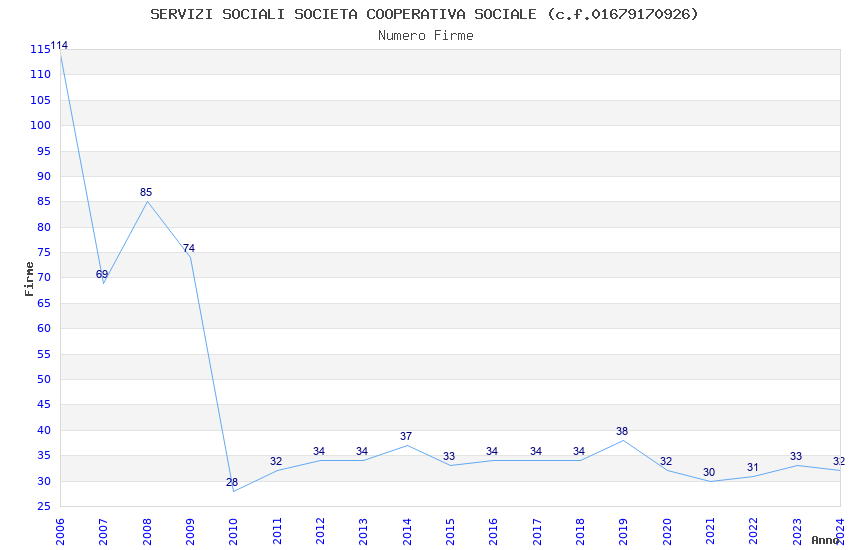
Task: Click the x-axis year label 2009
Action: pyautogui.click(x=190, y=531)
